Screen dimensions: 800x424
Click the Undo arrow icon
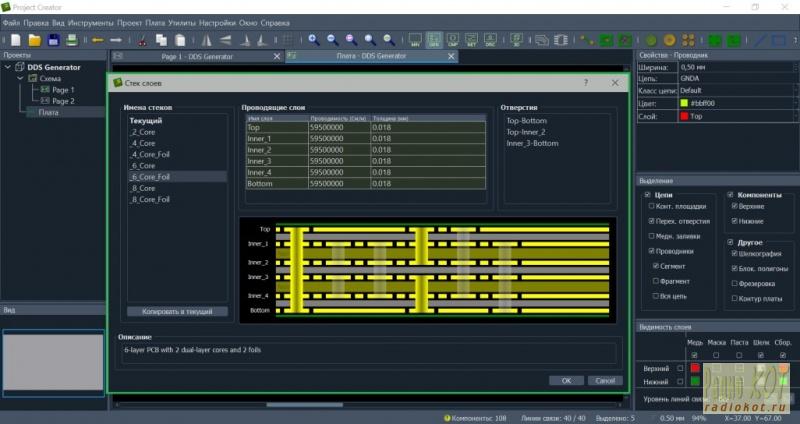98,40
